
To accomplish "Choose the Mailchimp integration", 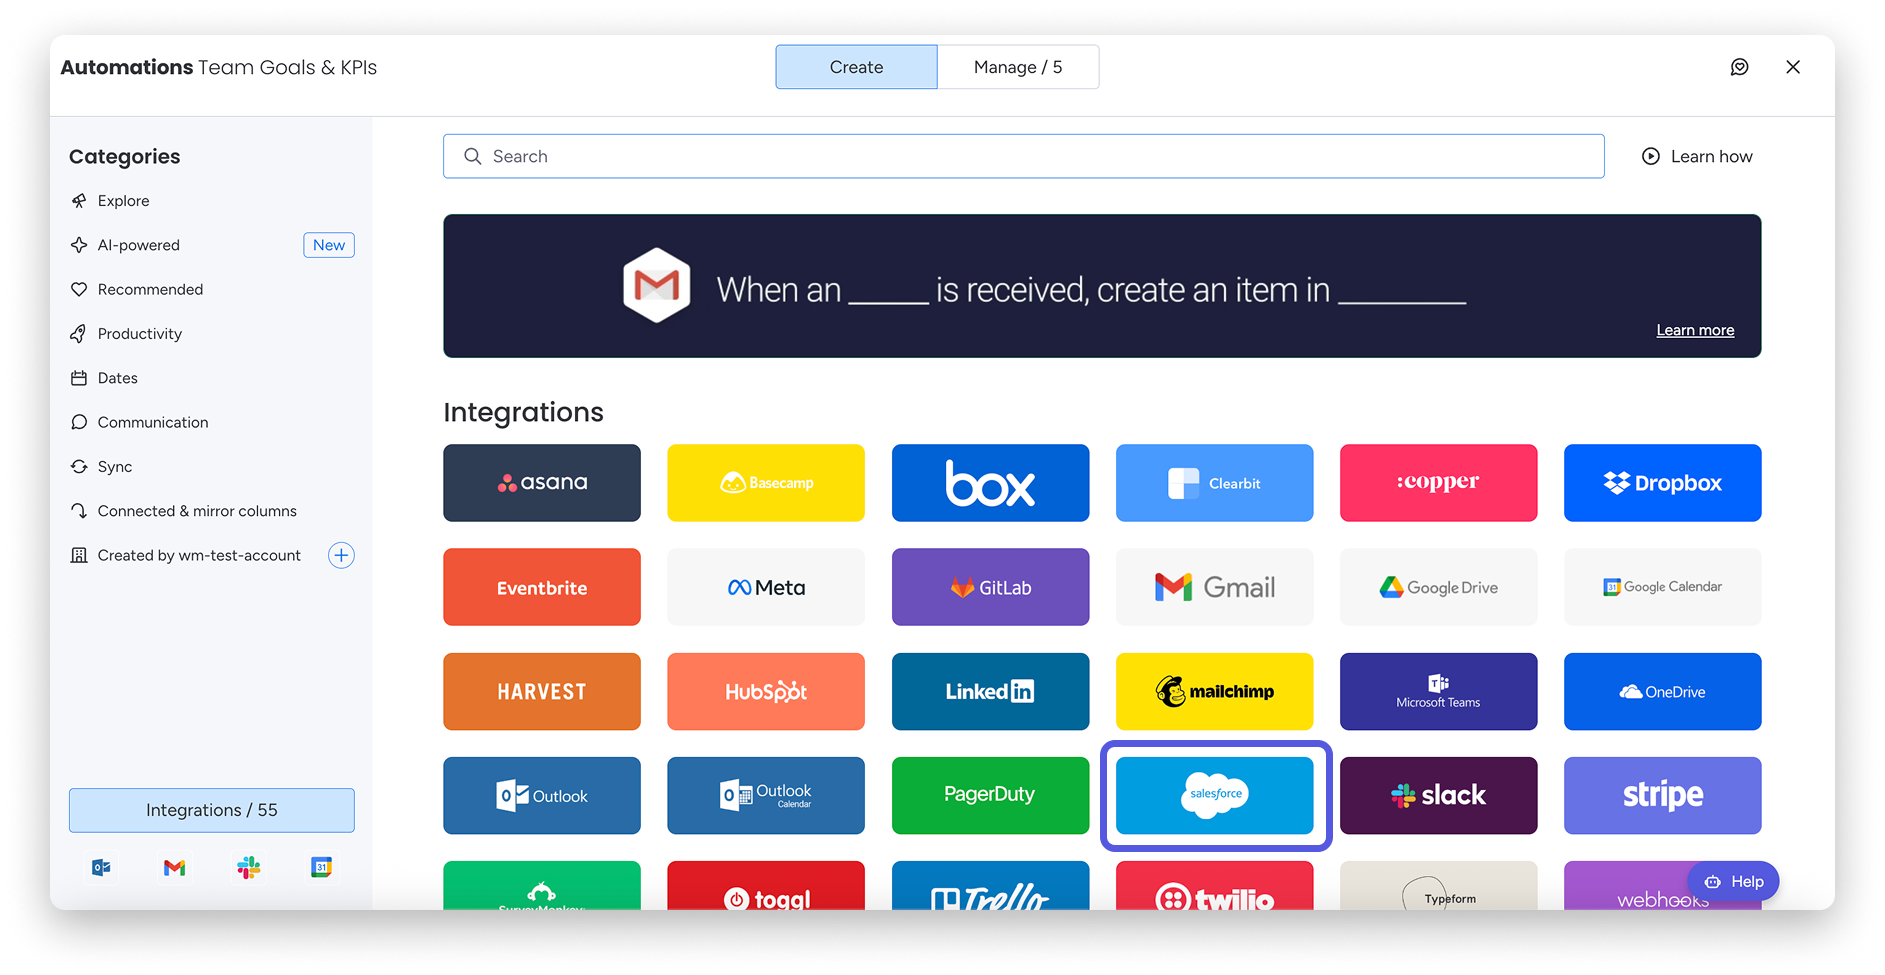I will pos(1214,691).
